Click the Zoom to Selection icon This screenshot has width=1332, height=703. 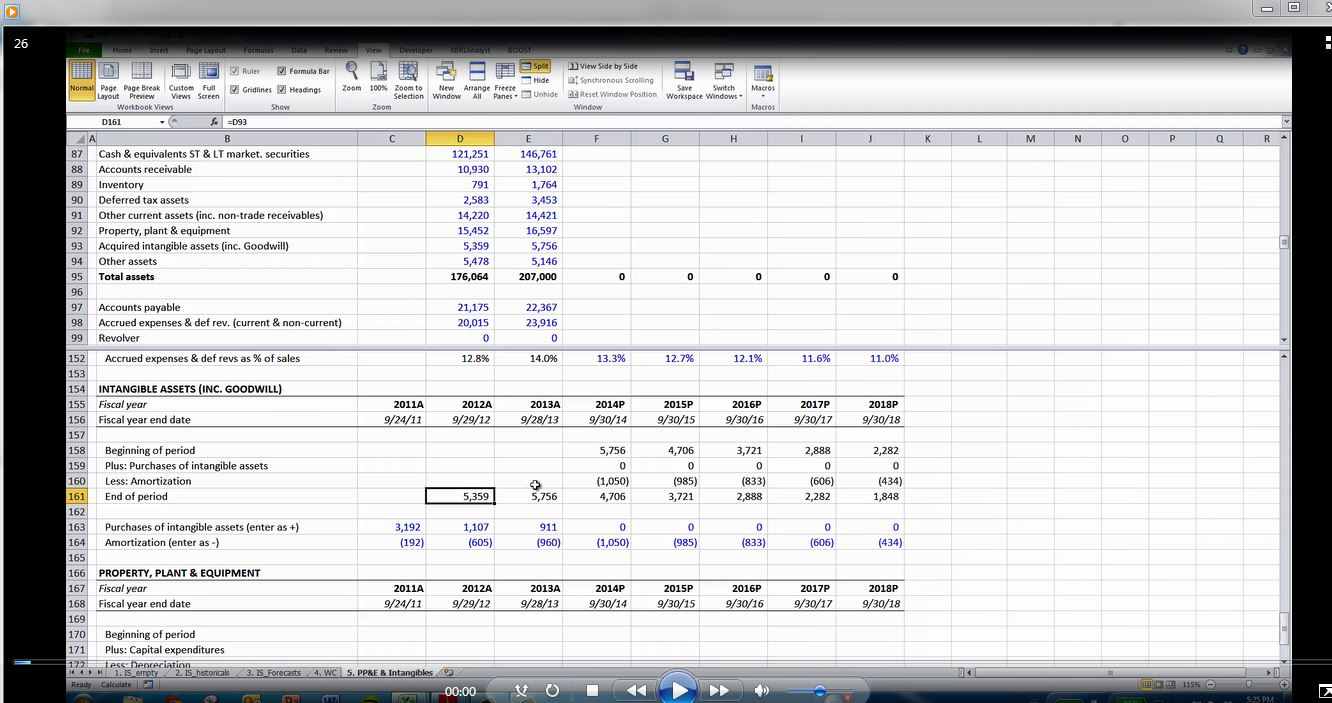pyautogui.click(x=408, y=79)
